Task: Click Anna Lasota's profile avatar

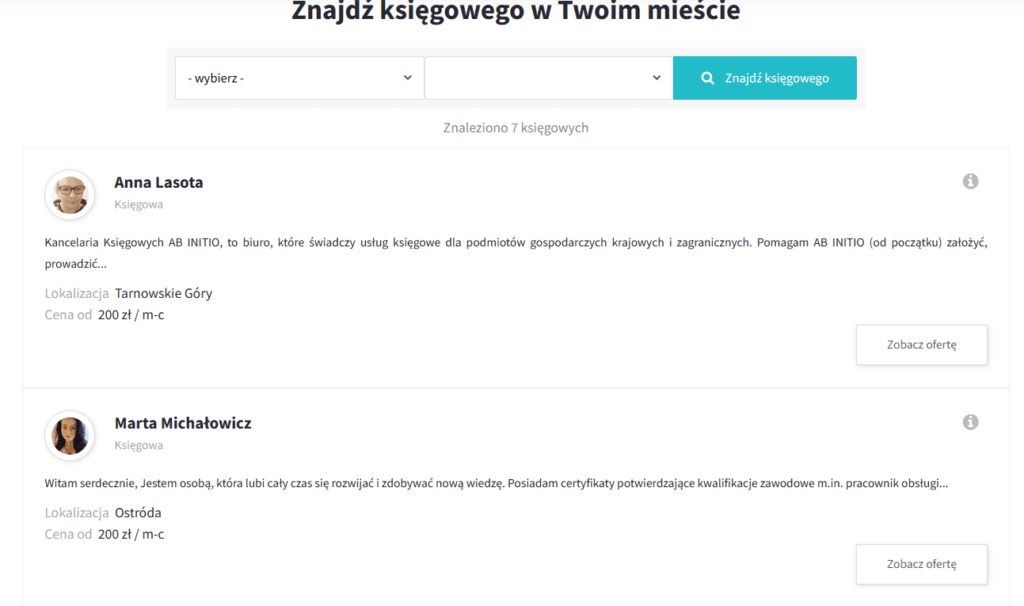Action: coord(70,194)
